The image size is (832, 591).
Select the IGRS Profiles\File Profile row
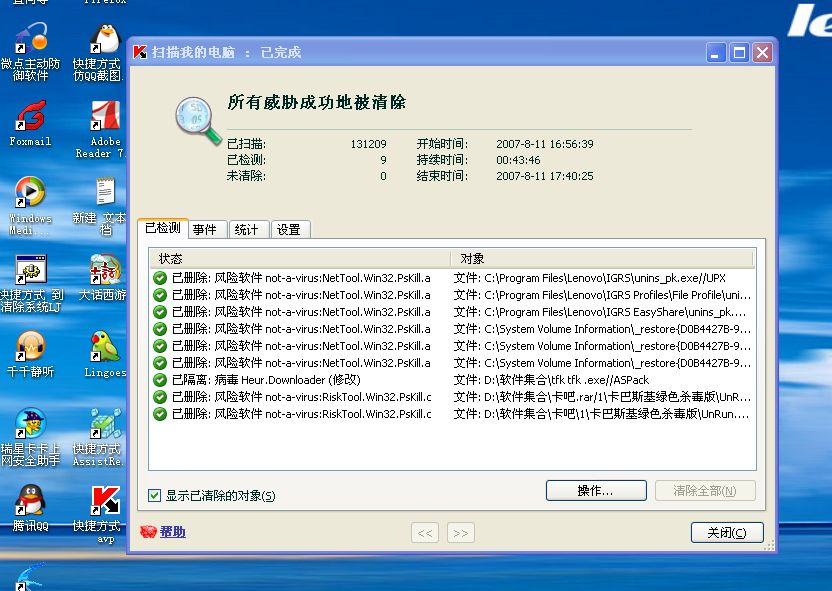tap(452, 295)
